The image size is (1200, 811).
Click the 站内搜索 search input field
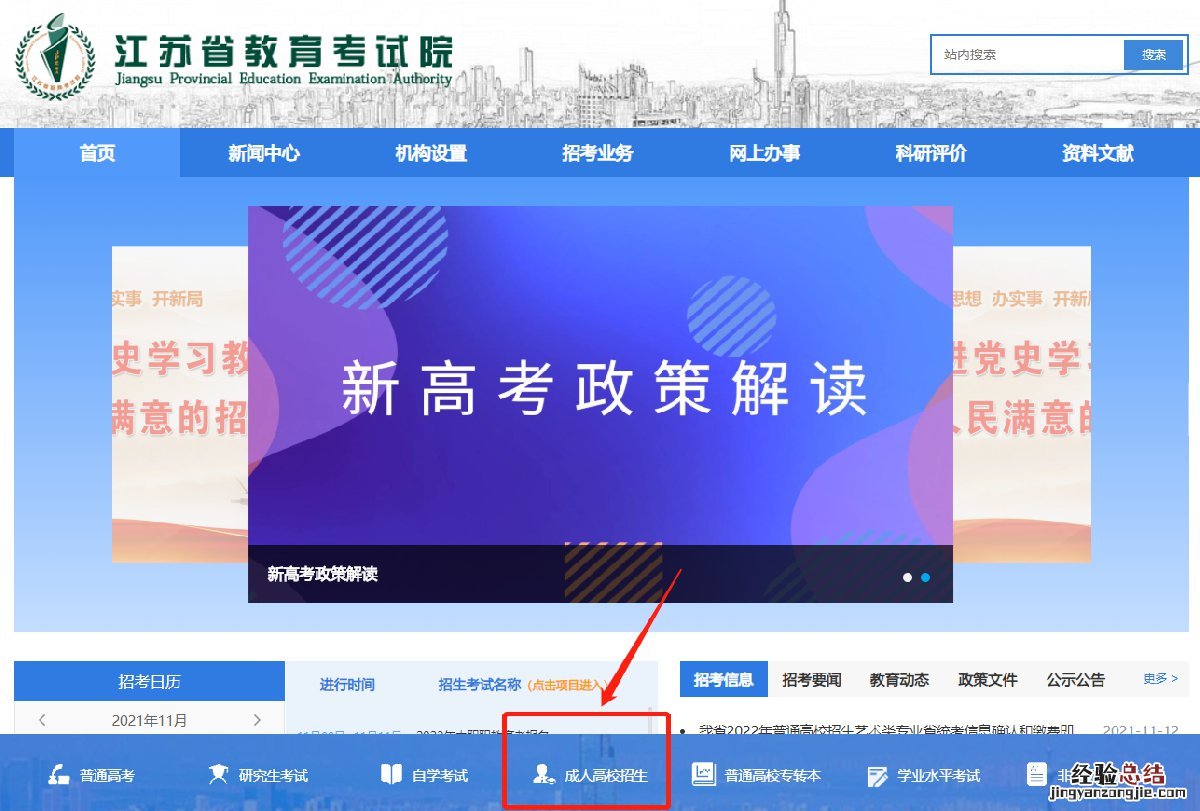1028,55
